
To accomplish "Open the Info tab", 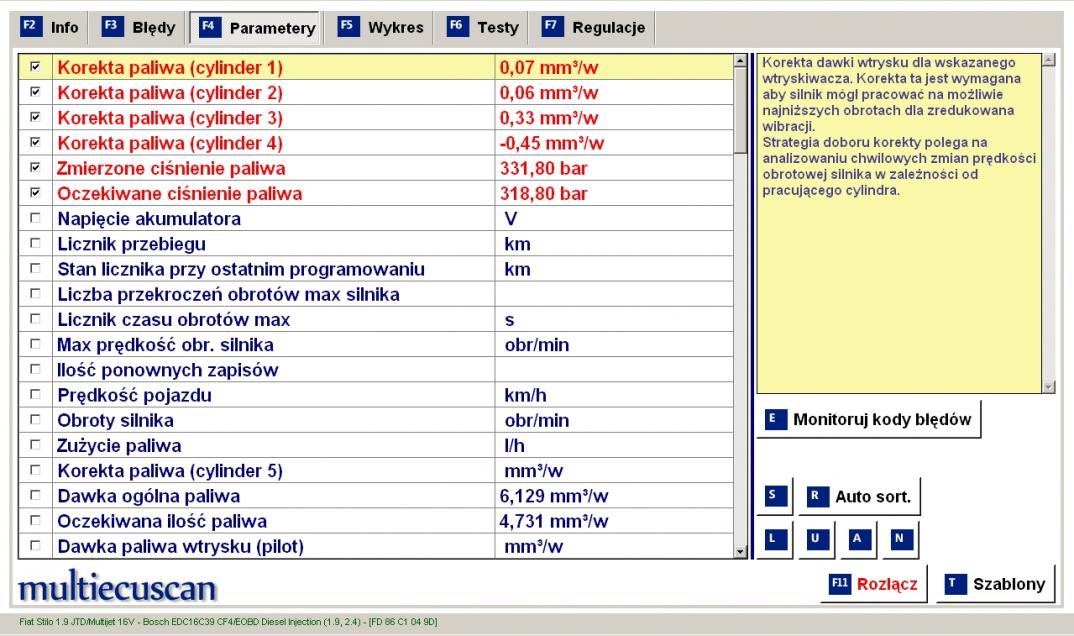I will (x=49, y=27).
